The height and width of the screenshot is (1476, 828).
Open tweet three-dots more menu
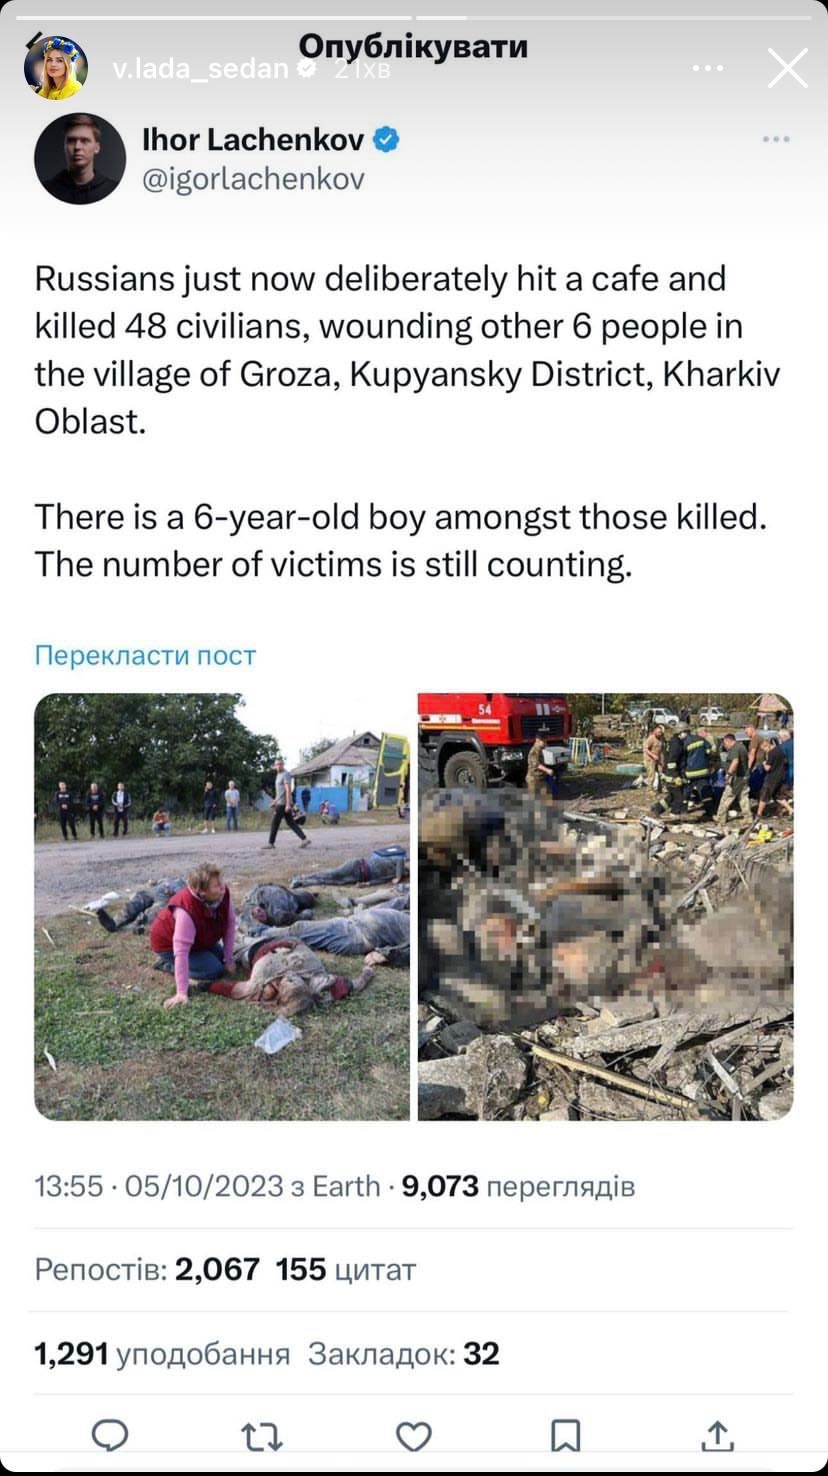click(x=776, y=139)
